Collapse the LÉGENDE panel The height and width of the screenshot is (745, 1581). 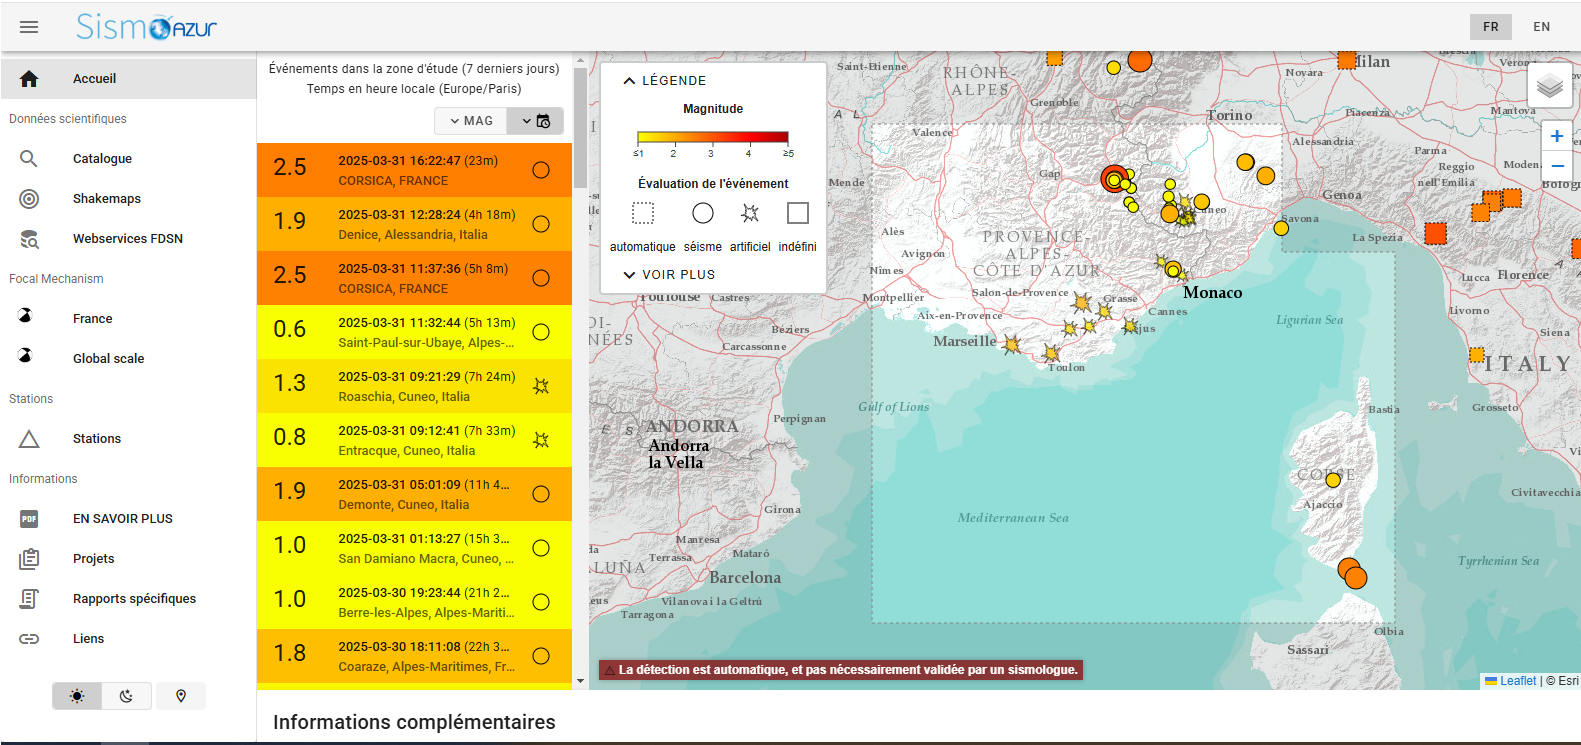tap(665, 81)
